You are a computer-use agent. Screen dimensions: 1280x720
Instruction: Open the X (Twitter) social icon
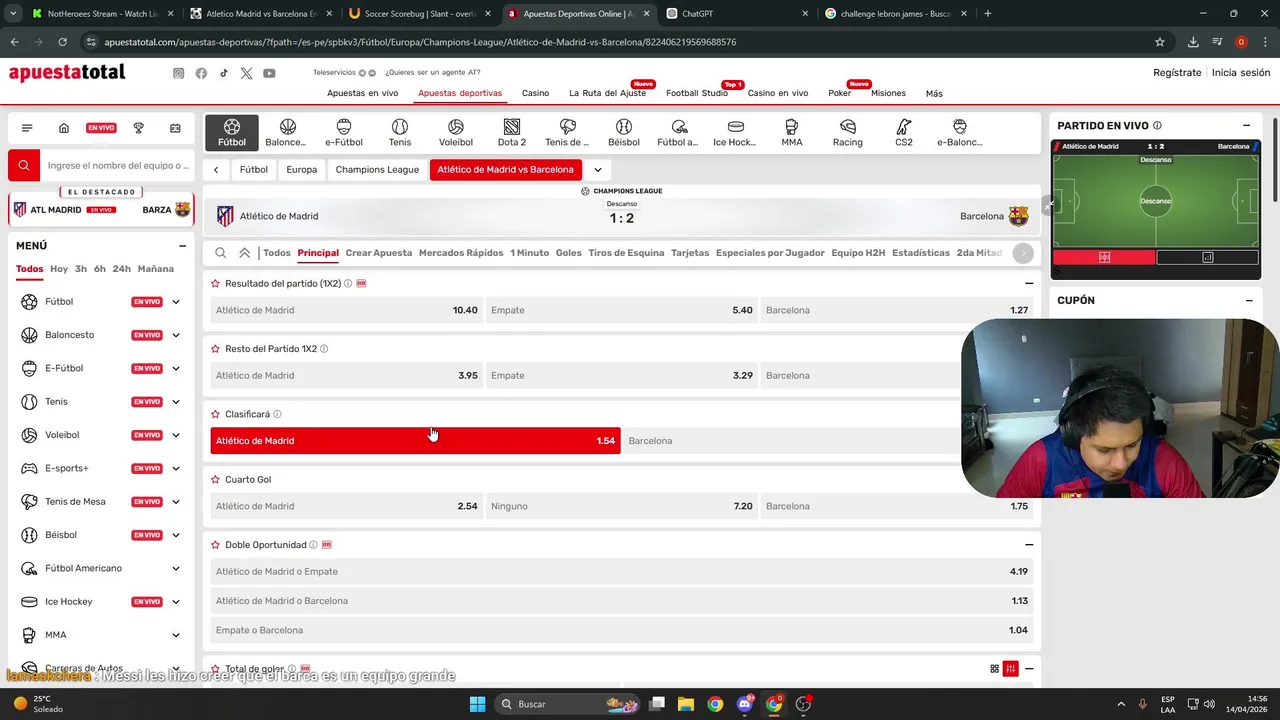(x=246, y=73)
